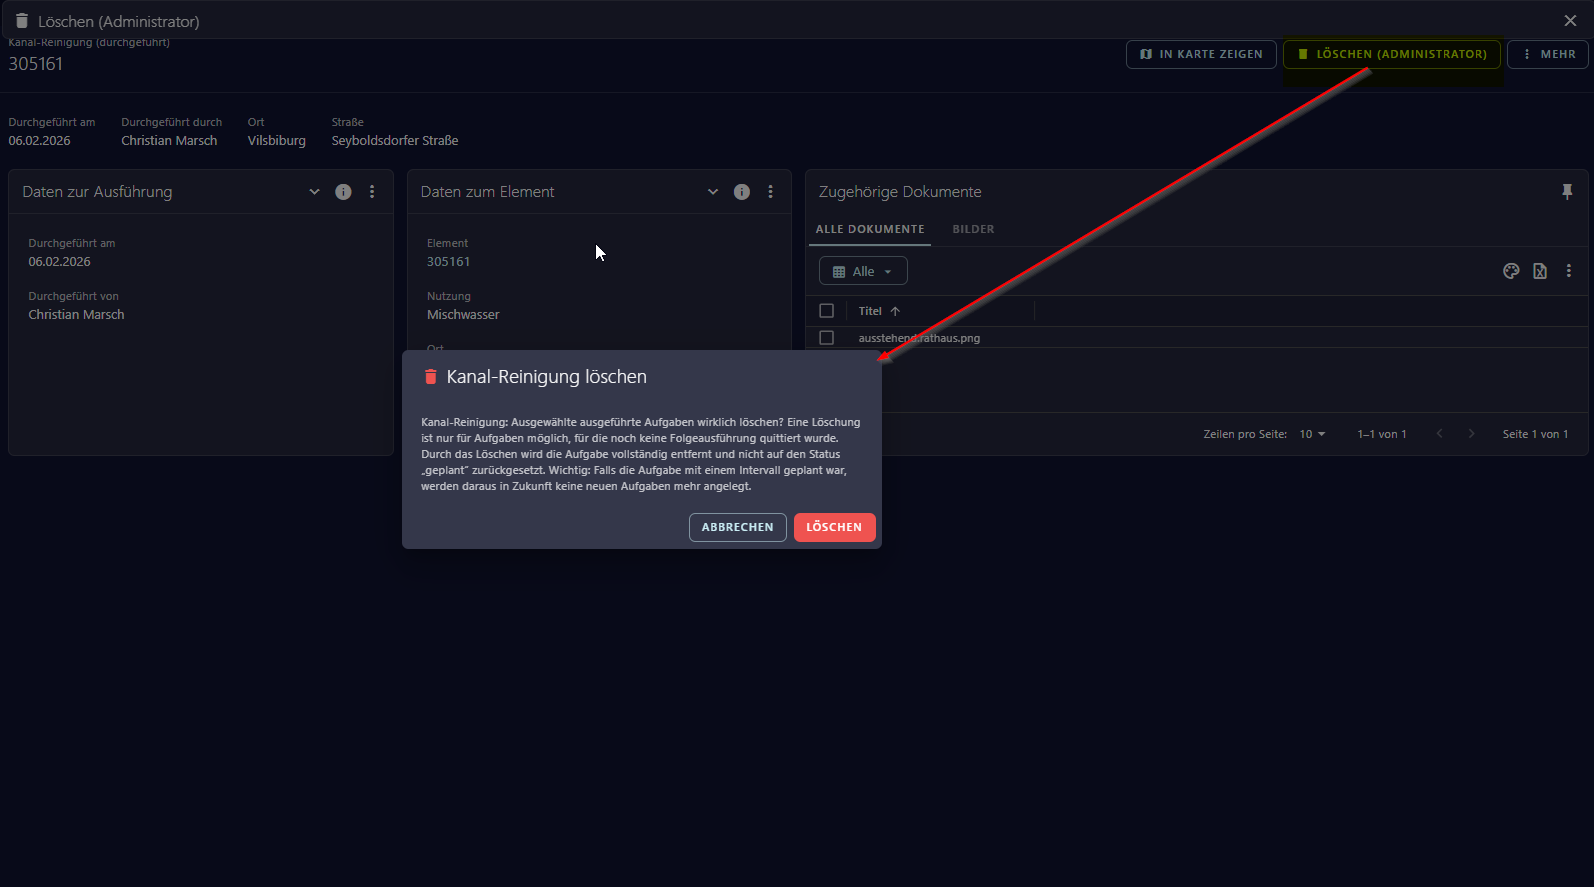This screenshot has width=1594, height=887.
Task: Pin the Zugehörige Dokumente panel
Action: click(x=1567, y=192)
